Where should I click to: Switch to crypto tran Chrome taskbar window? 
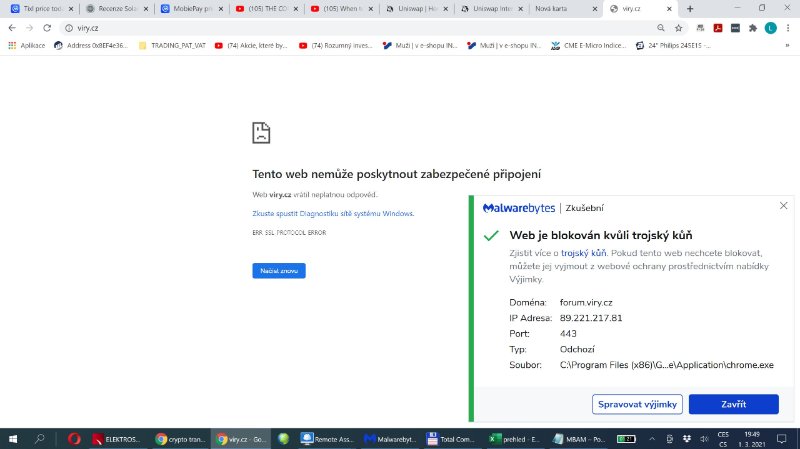(180, 439)
